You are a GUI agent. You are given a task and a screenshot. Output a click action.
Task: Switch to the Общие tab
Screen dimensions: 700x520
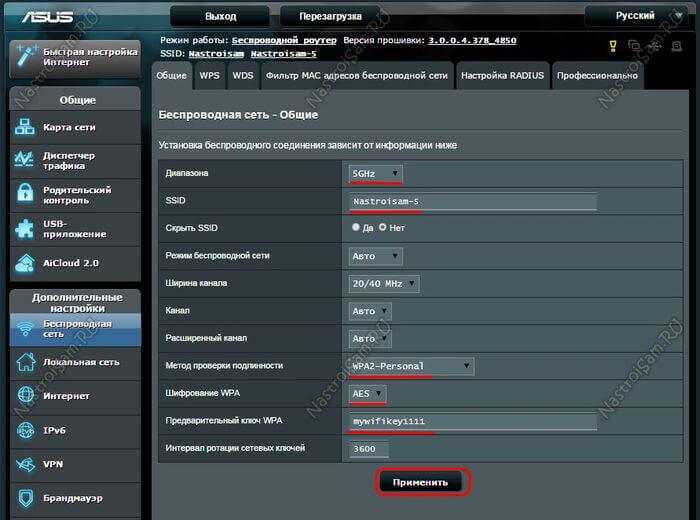pyautogui.click(x=171, y=75)
